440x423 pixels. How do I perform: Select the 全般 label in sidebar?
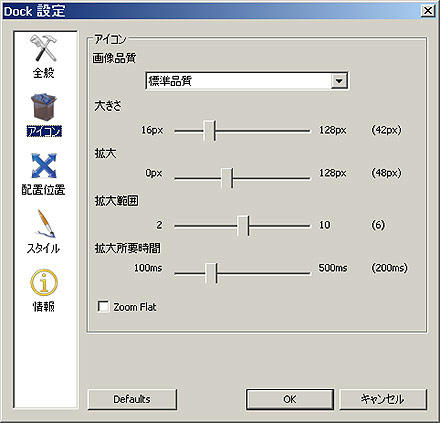(x=44, y=73)
